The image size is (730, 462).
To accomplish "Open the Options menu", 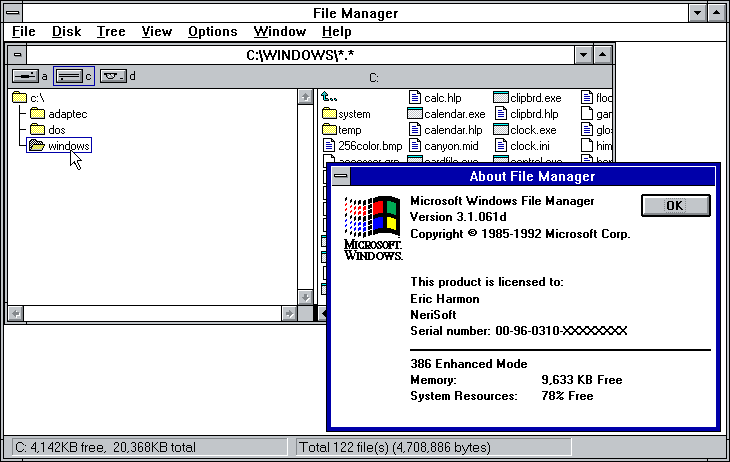I will pos(213,32).
